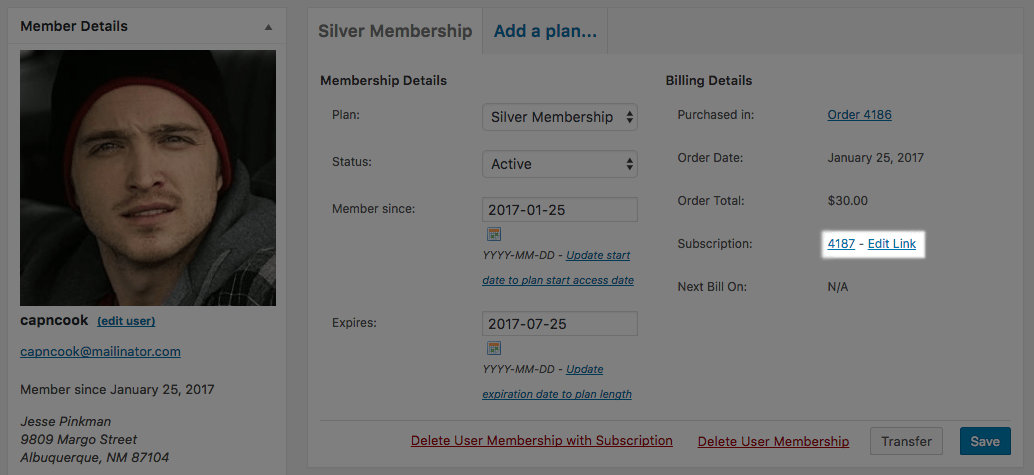Open calendar picker for Member since date
The width and height of the screenshot is (1034, 475).
pos(494,234)
